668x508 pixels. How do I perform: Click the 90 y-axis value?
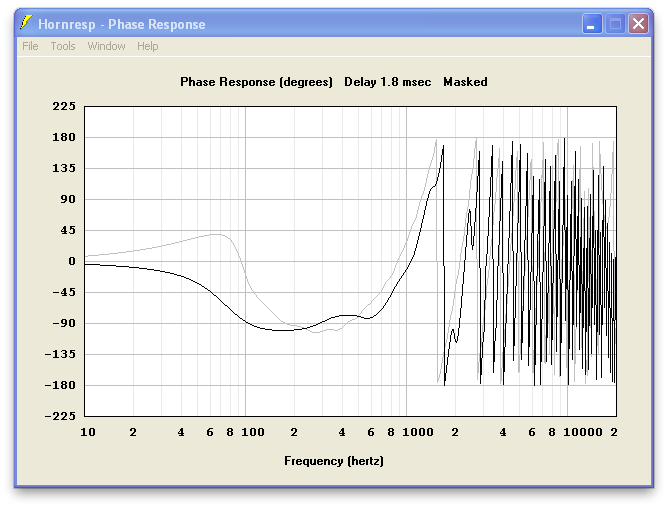tap(68, 199)
